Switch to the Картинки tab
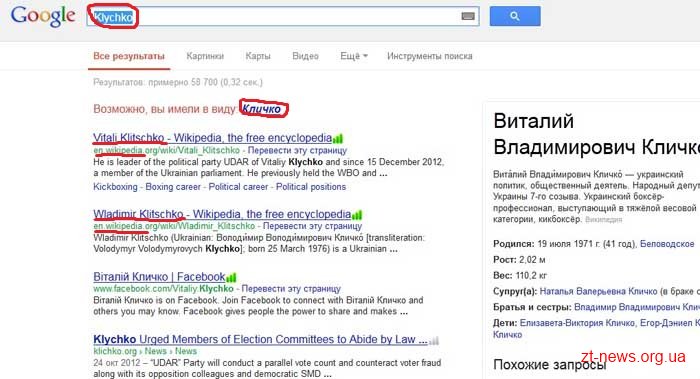700x379 pixels. 205,56
